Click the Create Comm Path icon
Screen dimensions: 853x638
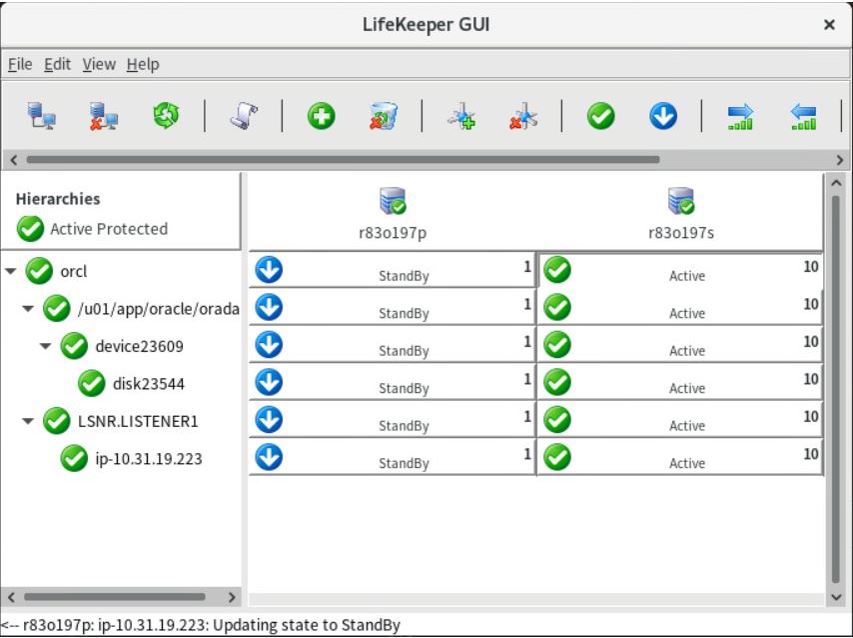pyautogui.click(x=461, y=116)
